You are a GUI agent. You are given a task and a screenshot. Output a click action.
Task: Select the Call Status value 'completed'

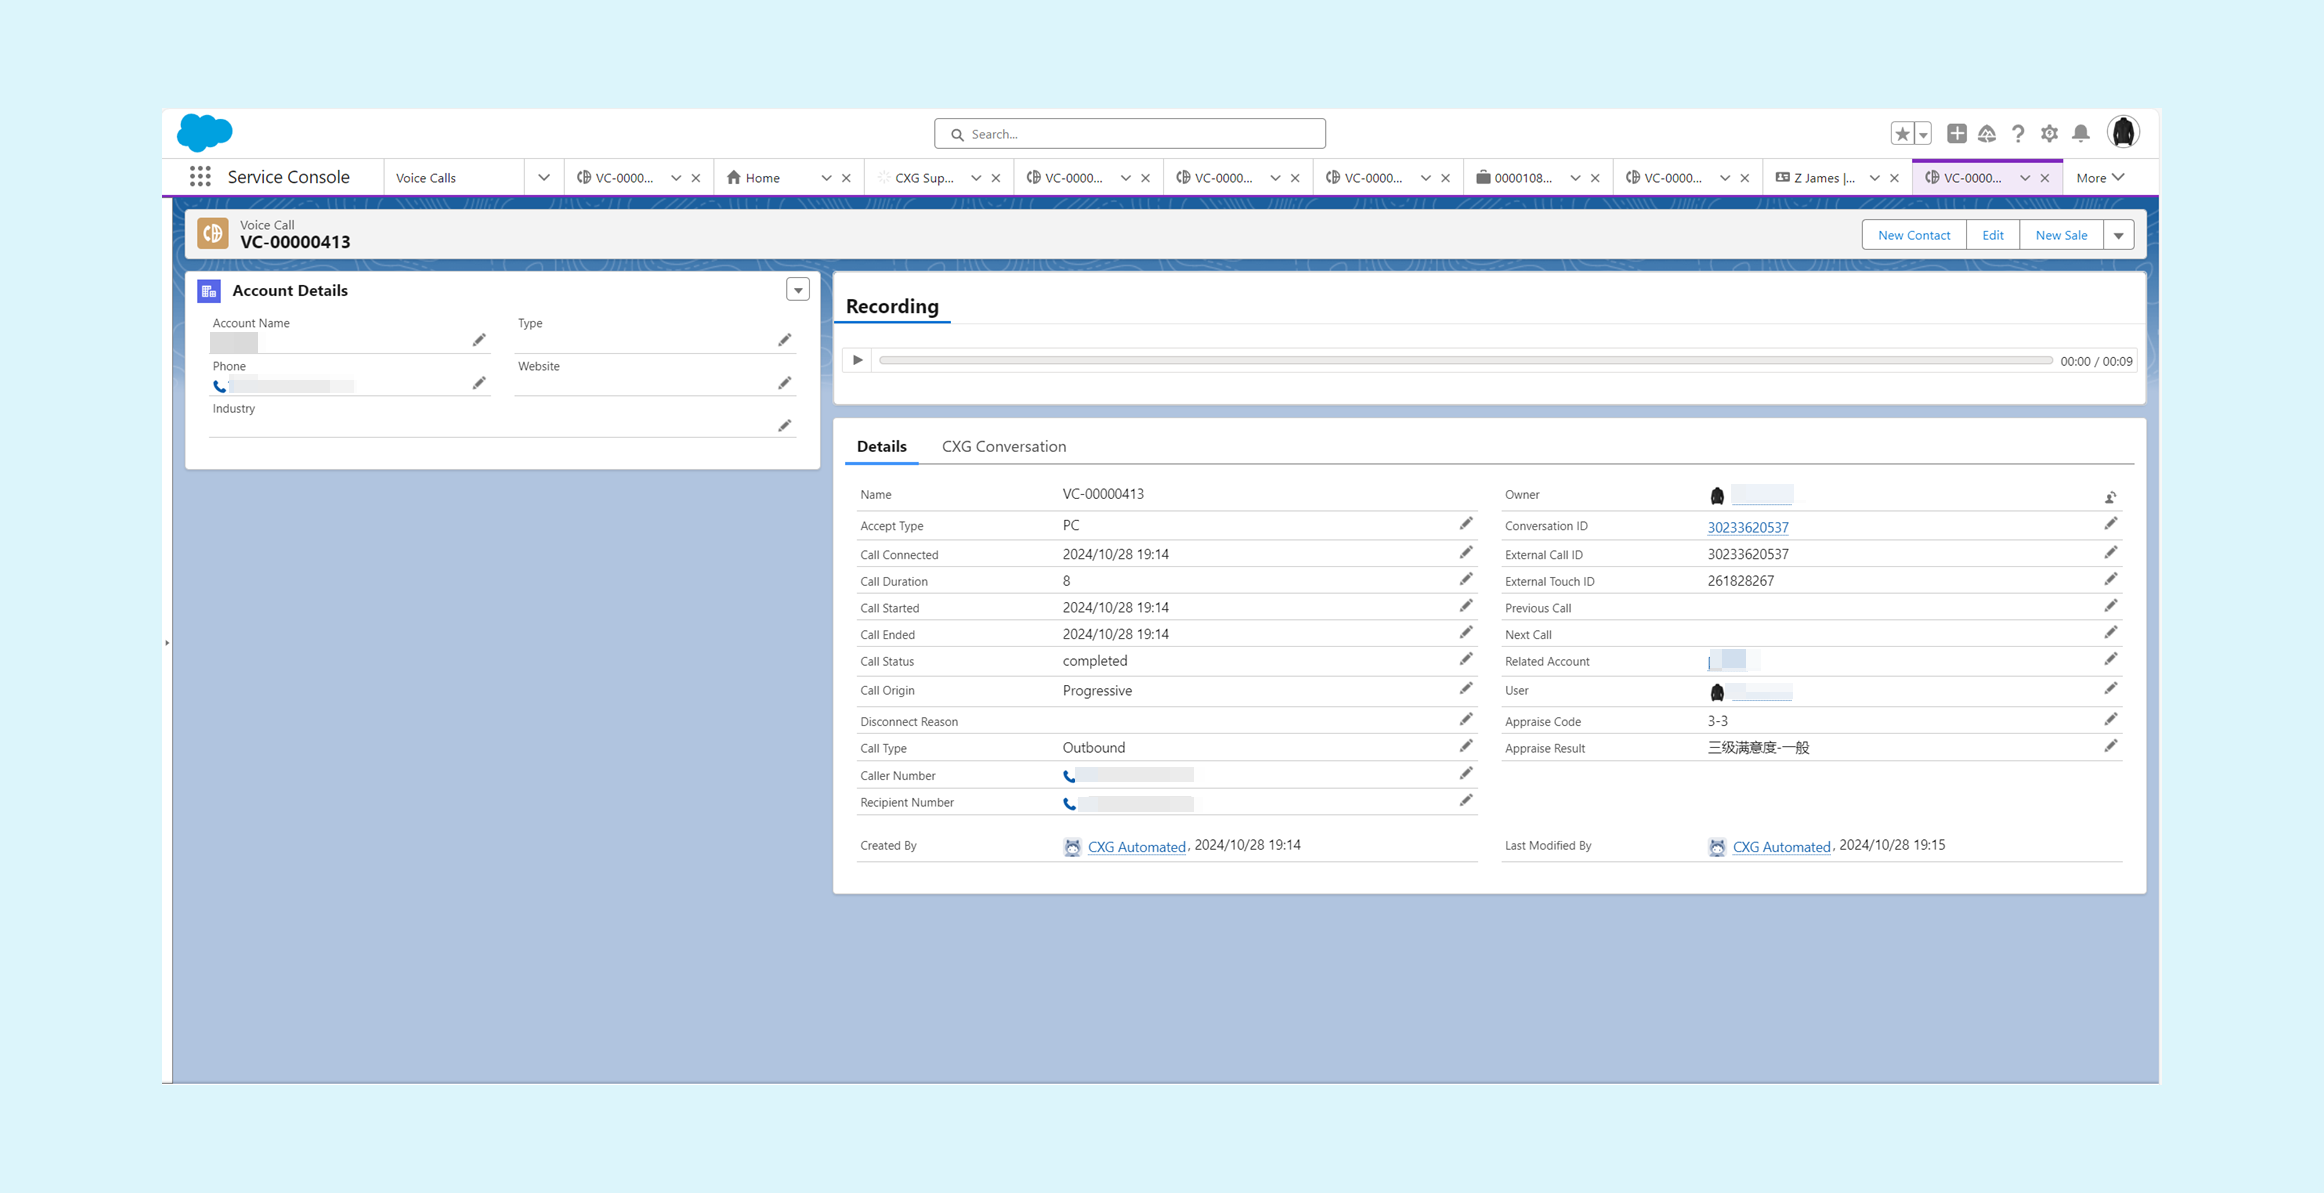1095,661
